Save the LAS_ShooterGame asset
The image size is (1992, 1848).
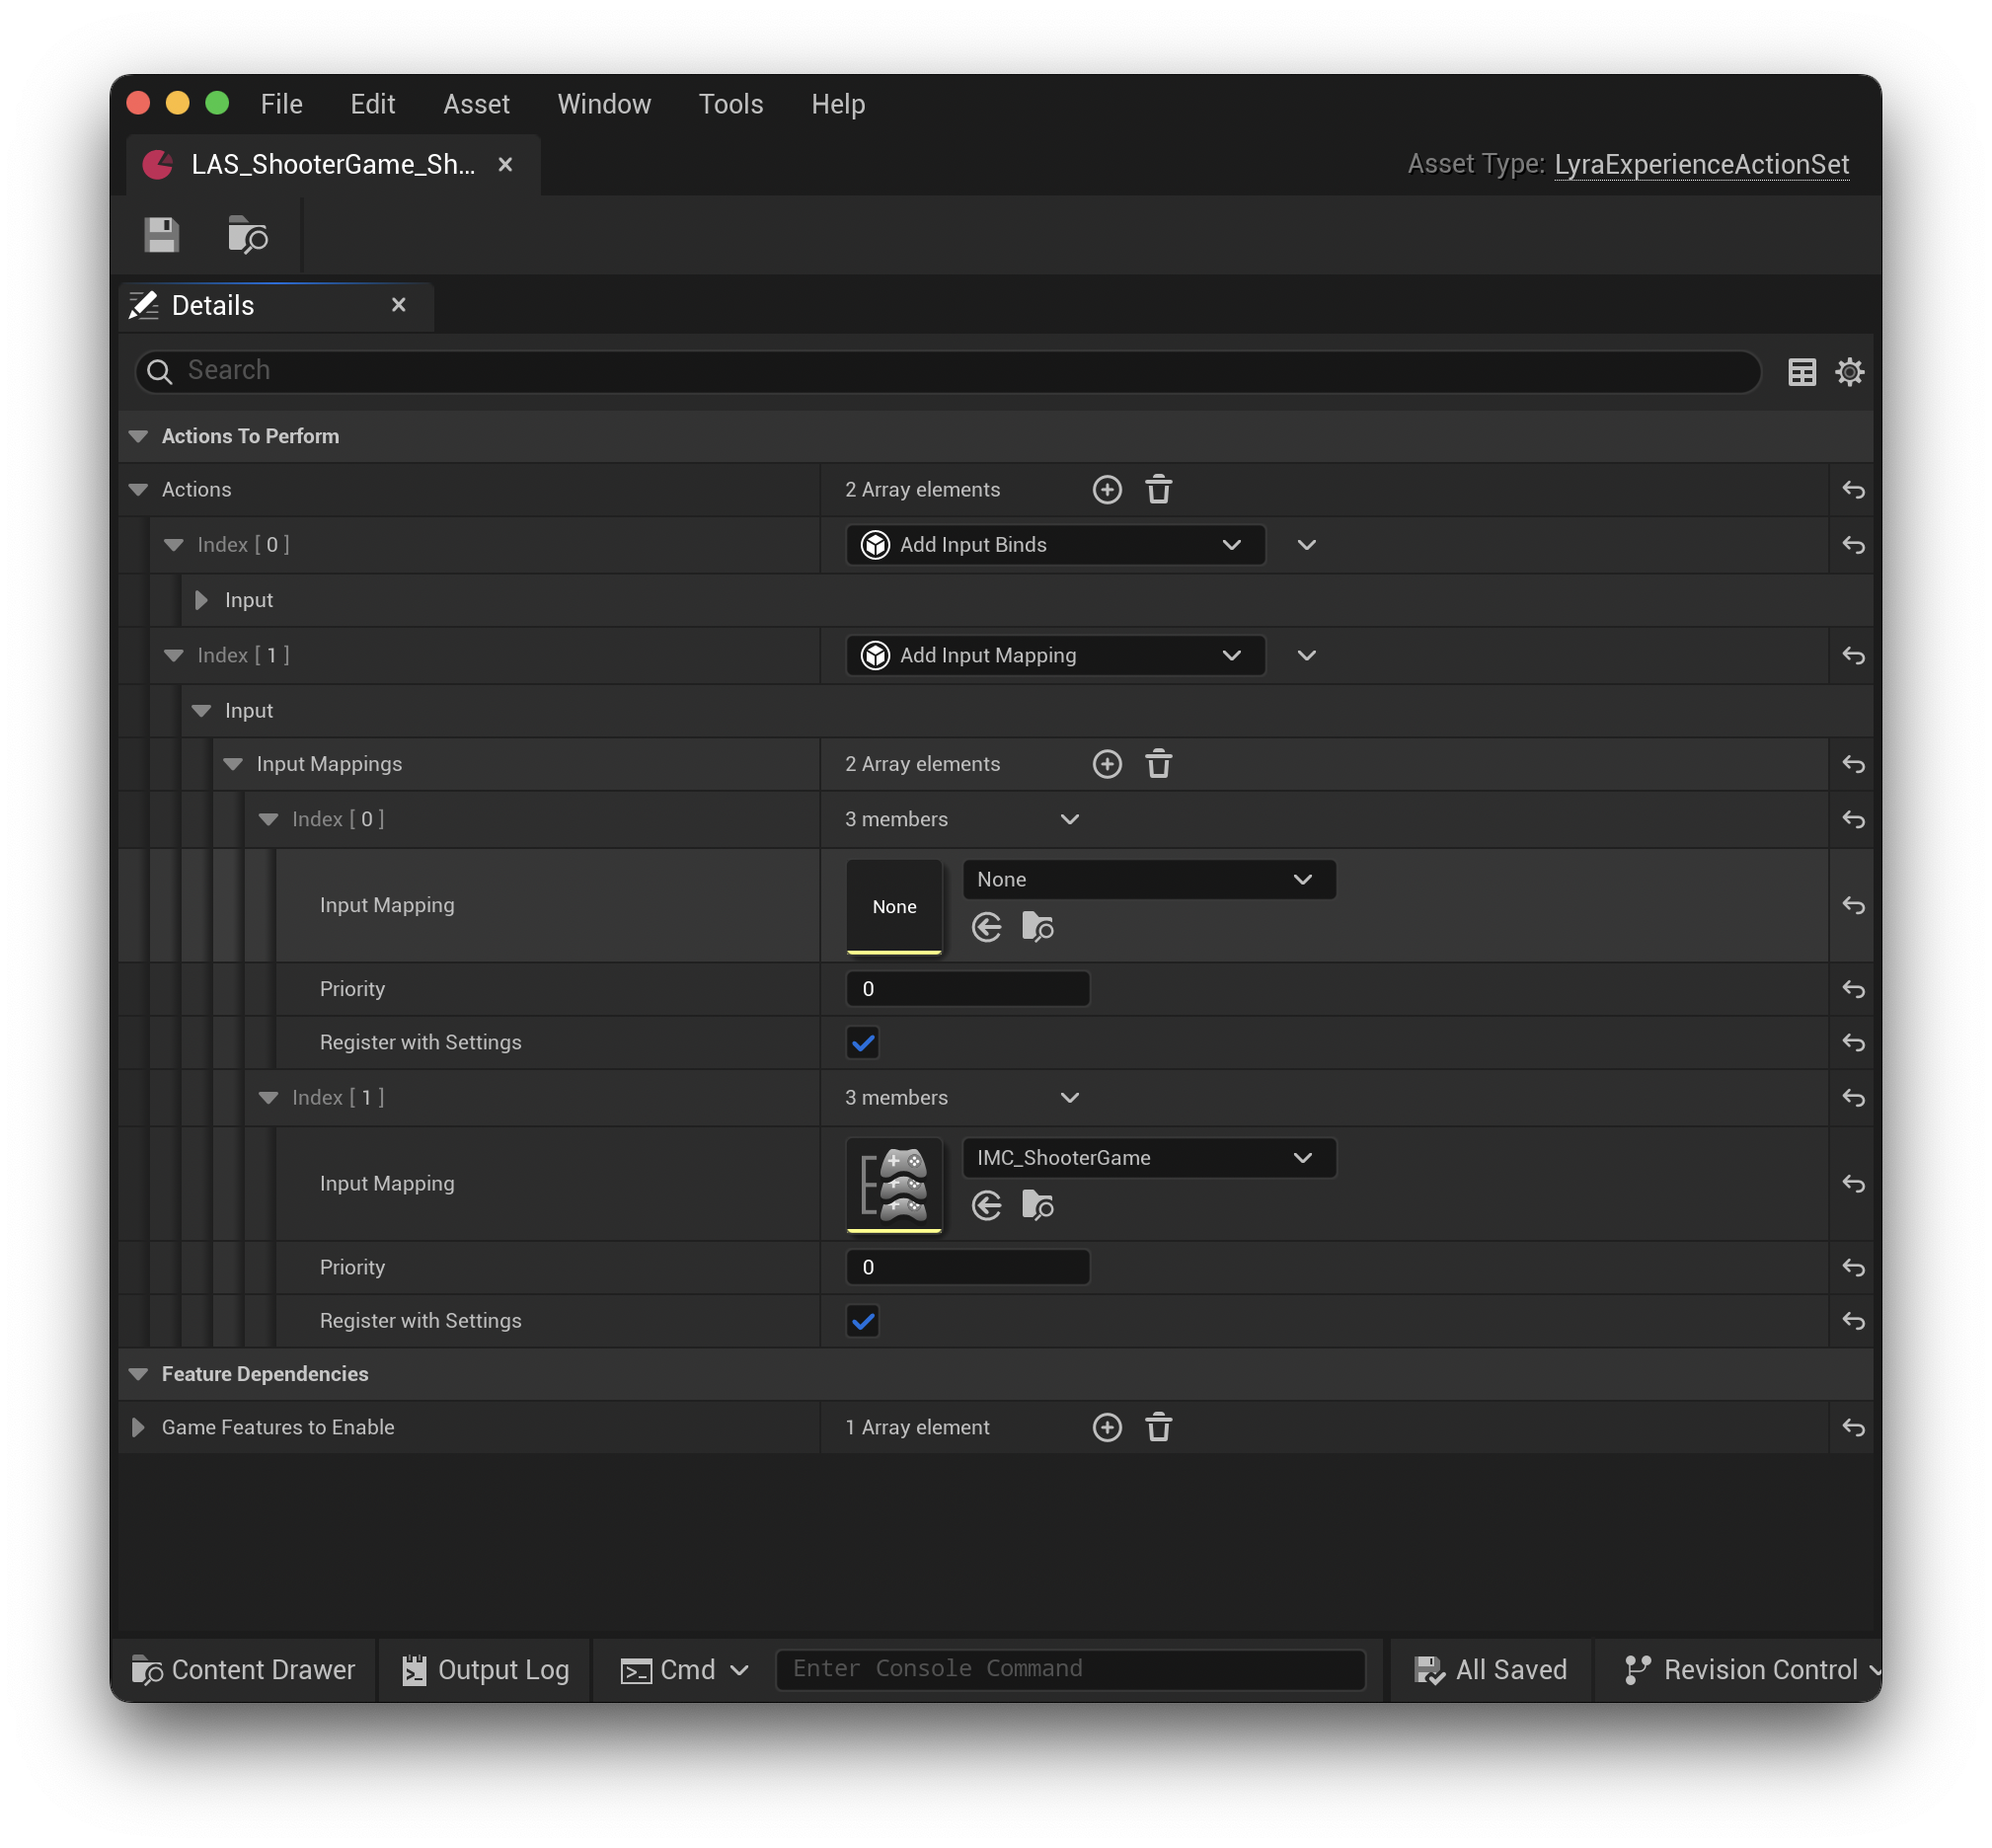[x=161, y=234]
